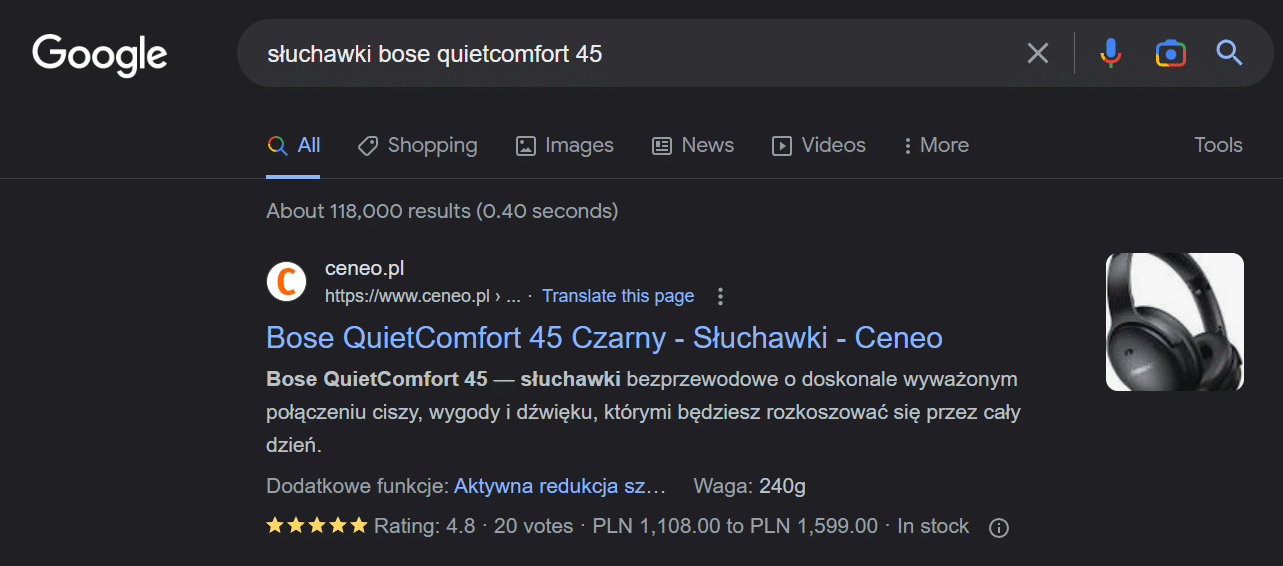Open the Shopping tab
The width and height of the screenshot is (1283, 566).
point(417,145)
